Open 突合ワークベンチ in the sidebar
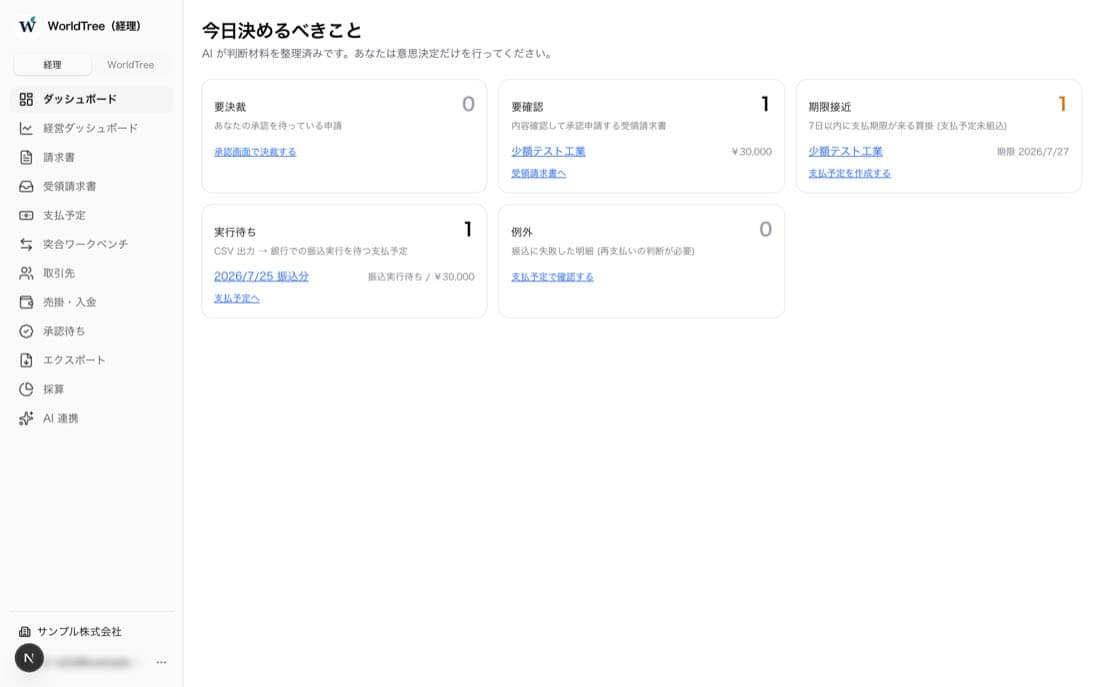 [x=92, y=244]
